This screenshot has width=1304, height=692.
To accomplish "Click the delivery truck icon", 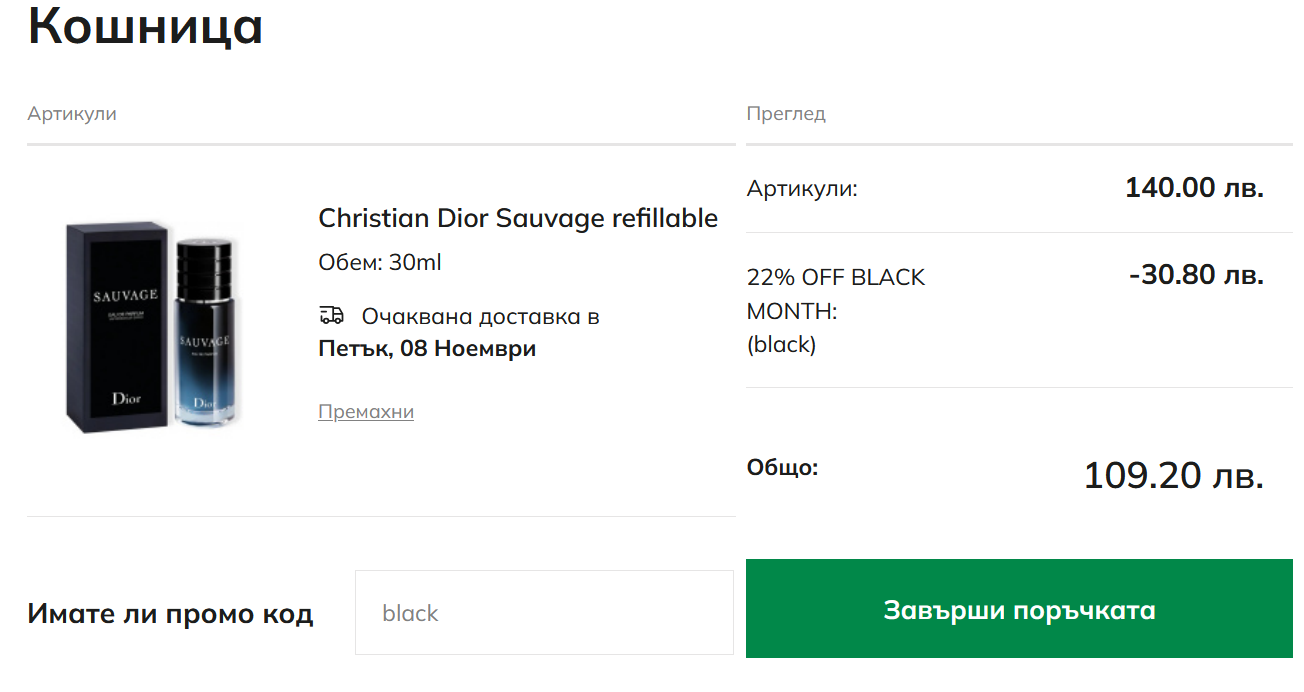I will pyautogui.click(x=331, y=316).
